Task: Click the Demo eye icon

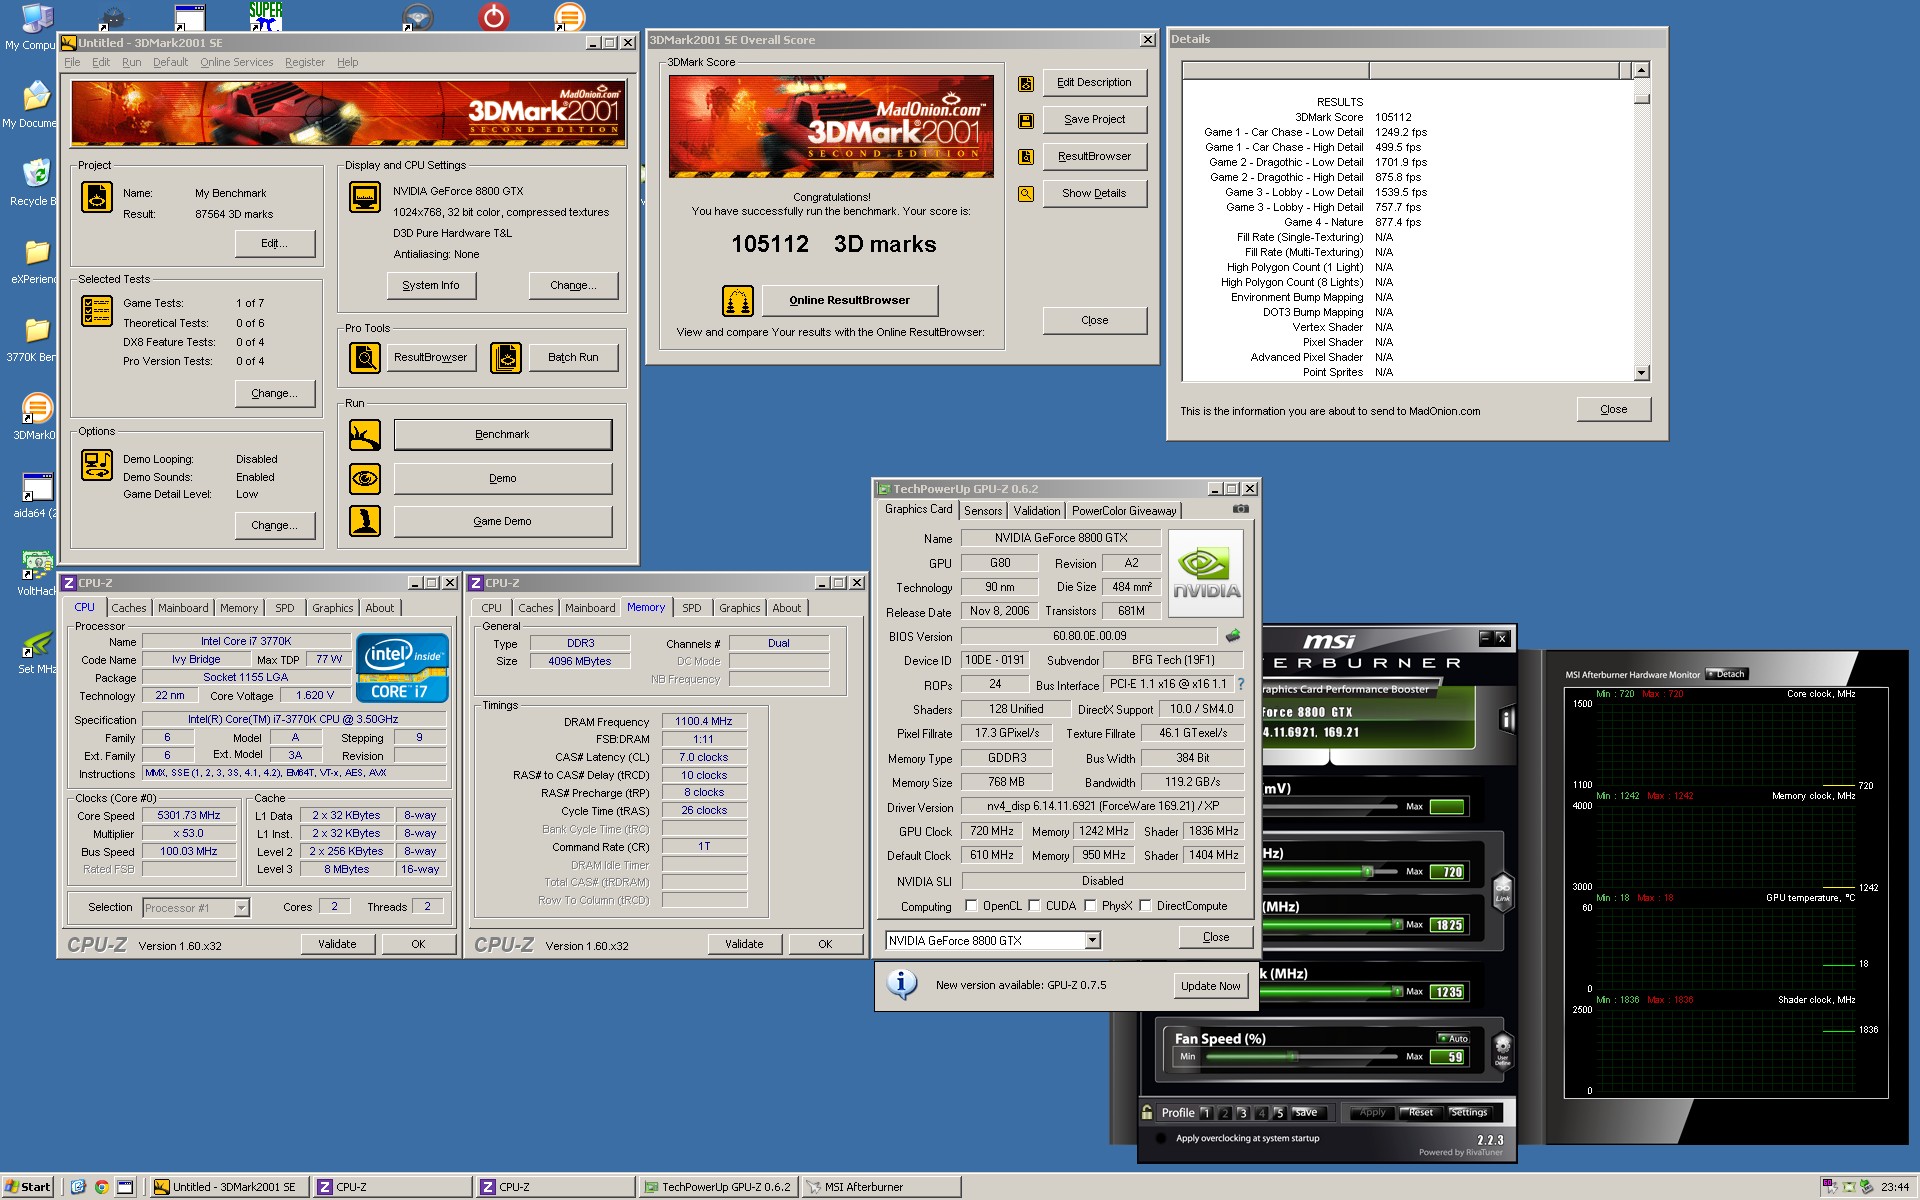Action: pos(365,478)
